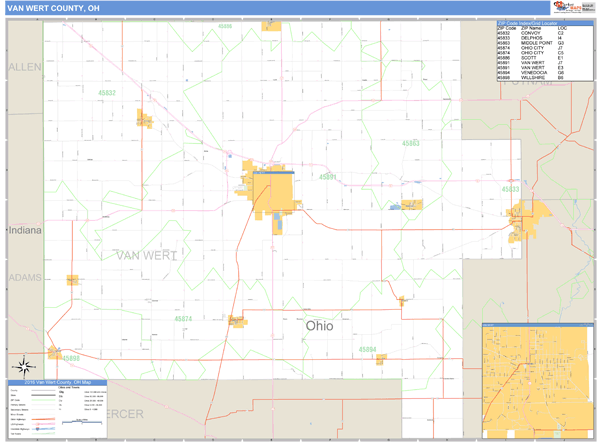
Task: Click the gray VAN WERT county label on map
Action: (147, 256)
